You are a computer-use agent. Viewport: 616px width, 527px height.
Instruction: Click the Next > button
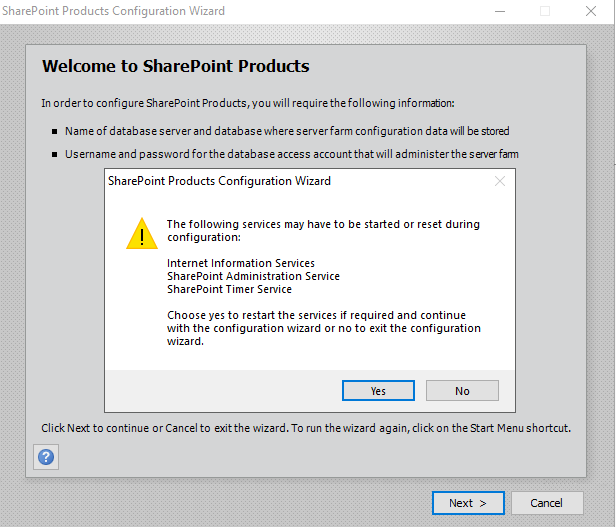468,503
